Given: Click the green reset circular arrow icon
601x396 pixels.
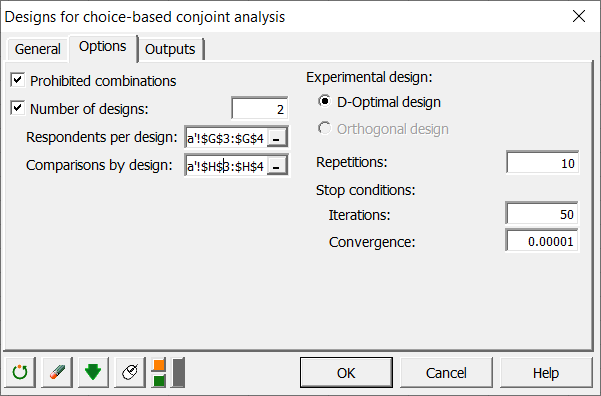Looking at the screenshot, I should (x=20, y=372).
